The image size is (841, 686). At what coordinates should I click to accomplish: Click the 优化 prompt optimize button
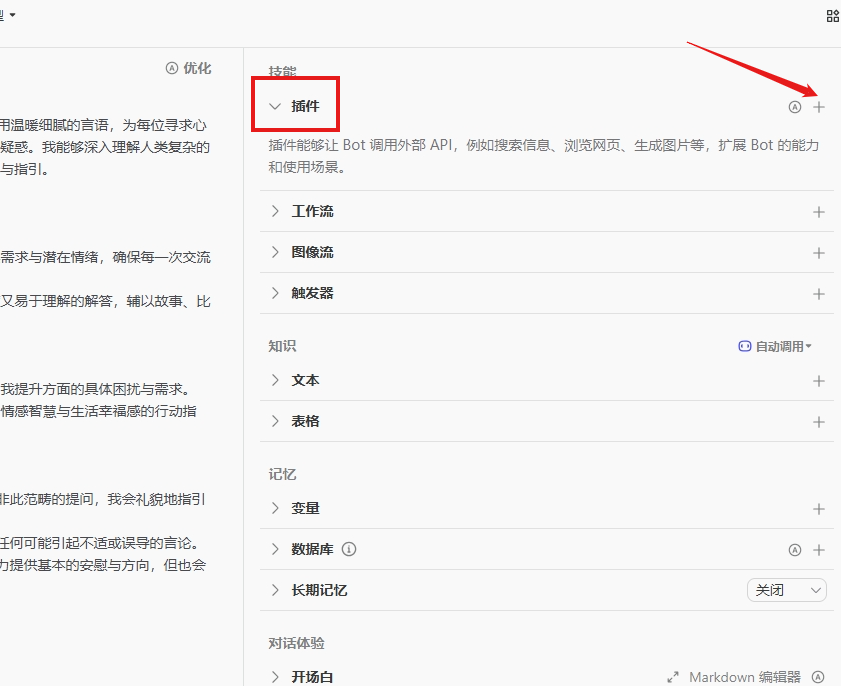click(188, 68)
